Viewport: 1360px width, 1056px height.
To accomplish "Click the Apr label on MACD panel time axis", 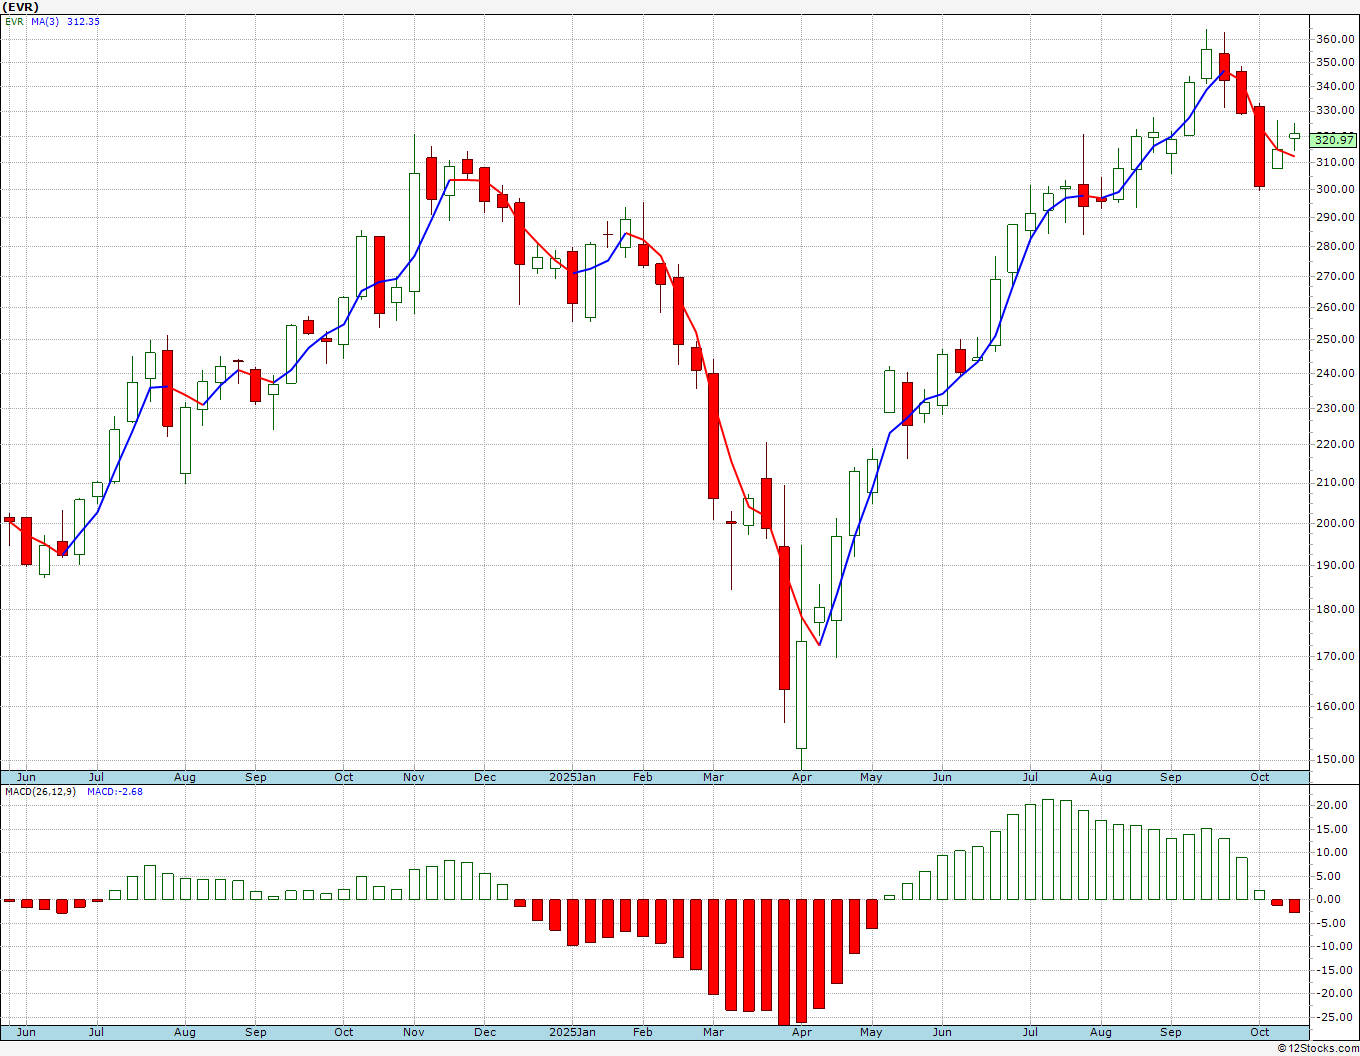I will pyautogui.click(x=802, y=1032).
